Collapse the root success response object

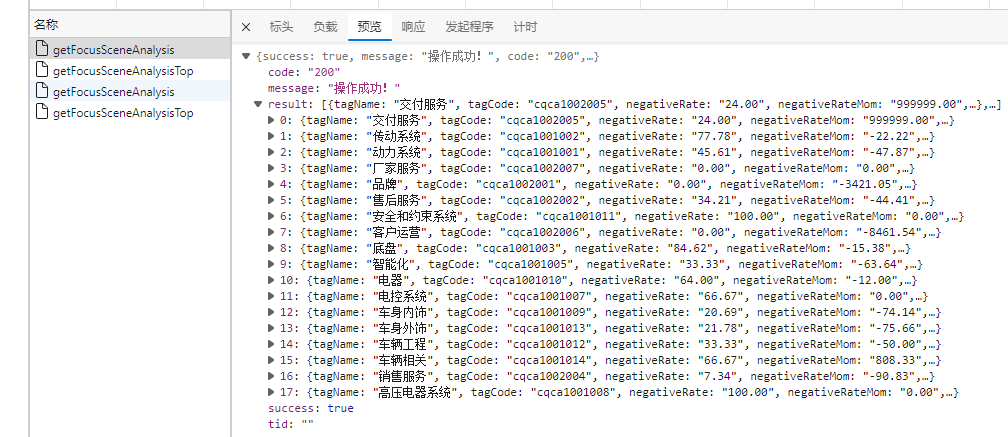pos(247,57)
